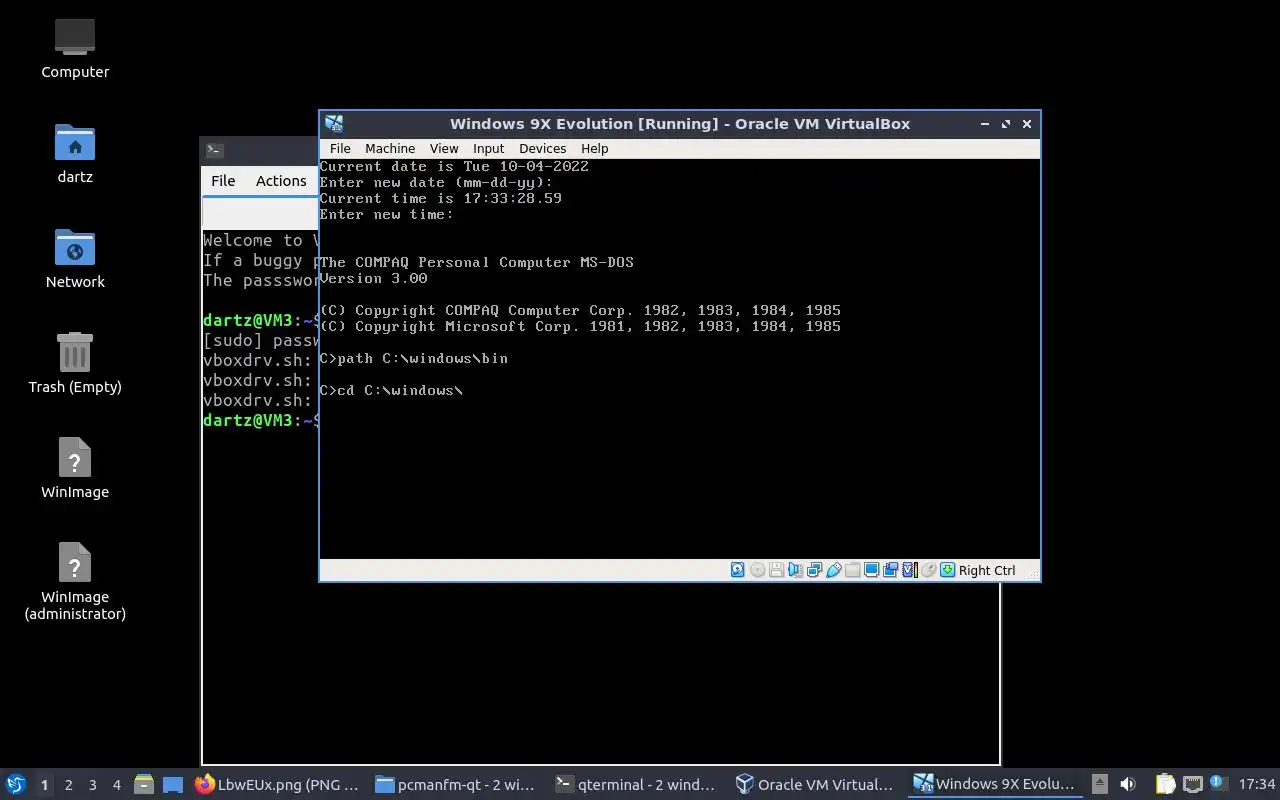Switch to virtual desktop 1
The width and height of the screenshot is (1280, 800).
tap(44, 785)
